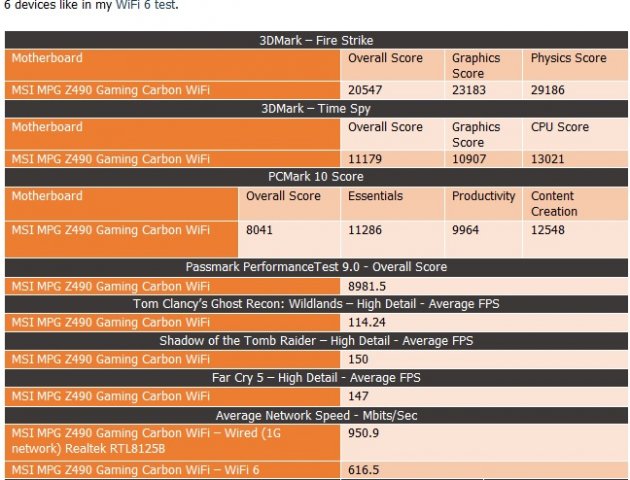This screenshot has width=630, height=480.
Task: Click the WiFi 6 row label
Action: tap(135, 470)
